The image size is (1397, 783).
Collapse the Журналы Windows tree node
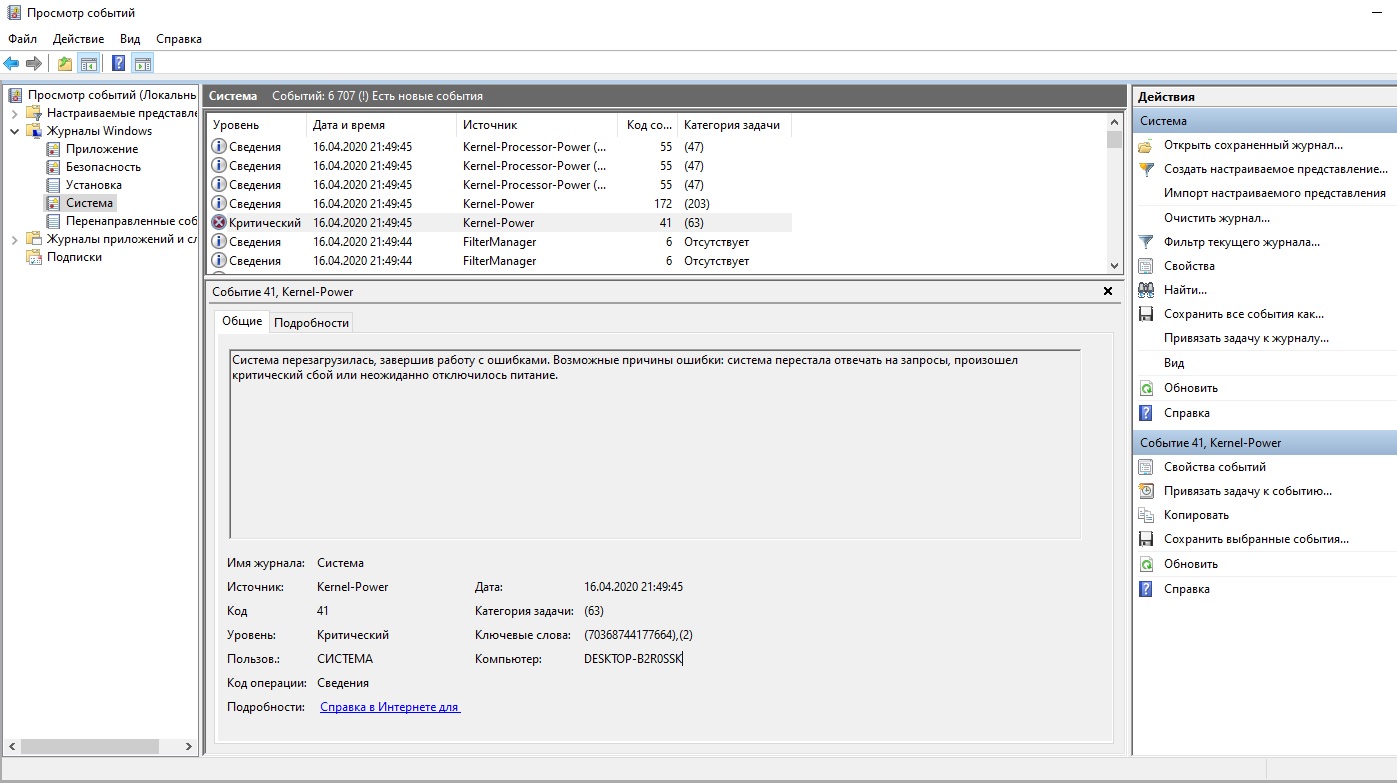tap(14, 131)
